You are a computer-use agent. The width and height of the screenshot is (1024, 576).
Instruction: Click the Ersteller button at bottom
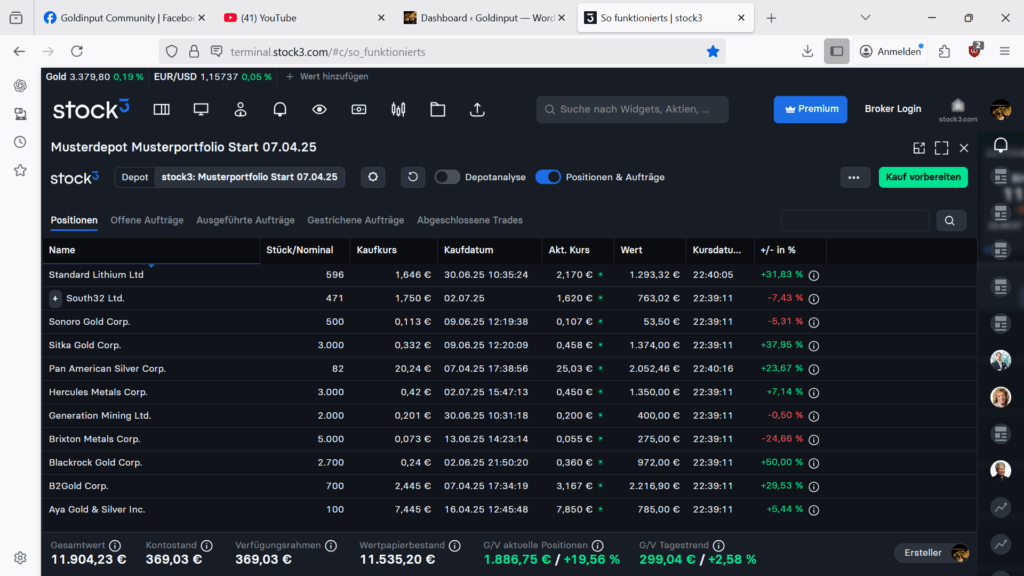point(932,553)
